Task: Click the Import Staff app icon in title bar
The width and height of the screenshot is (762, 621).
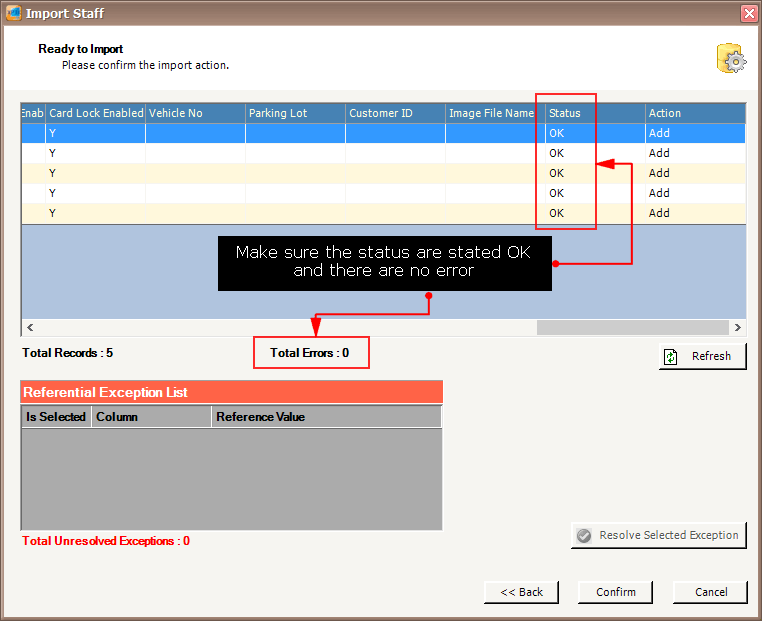Action: click(13, 13)
